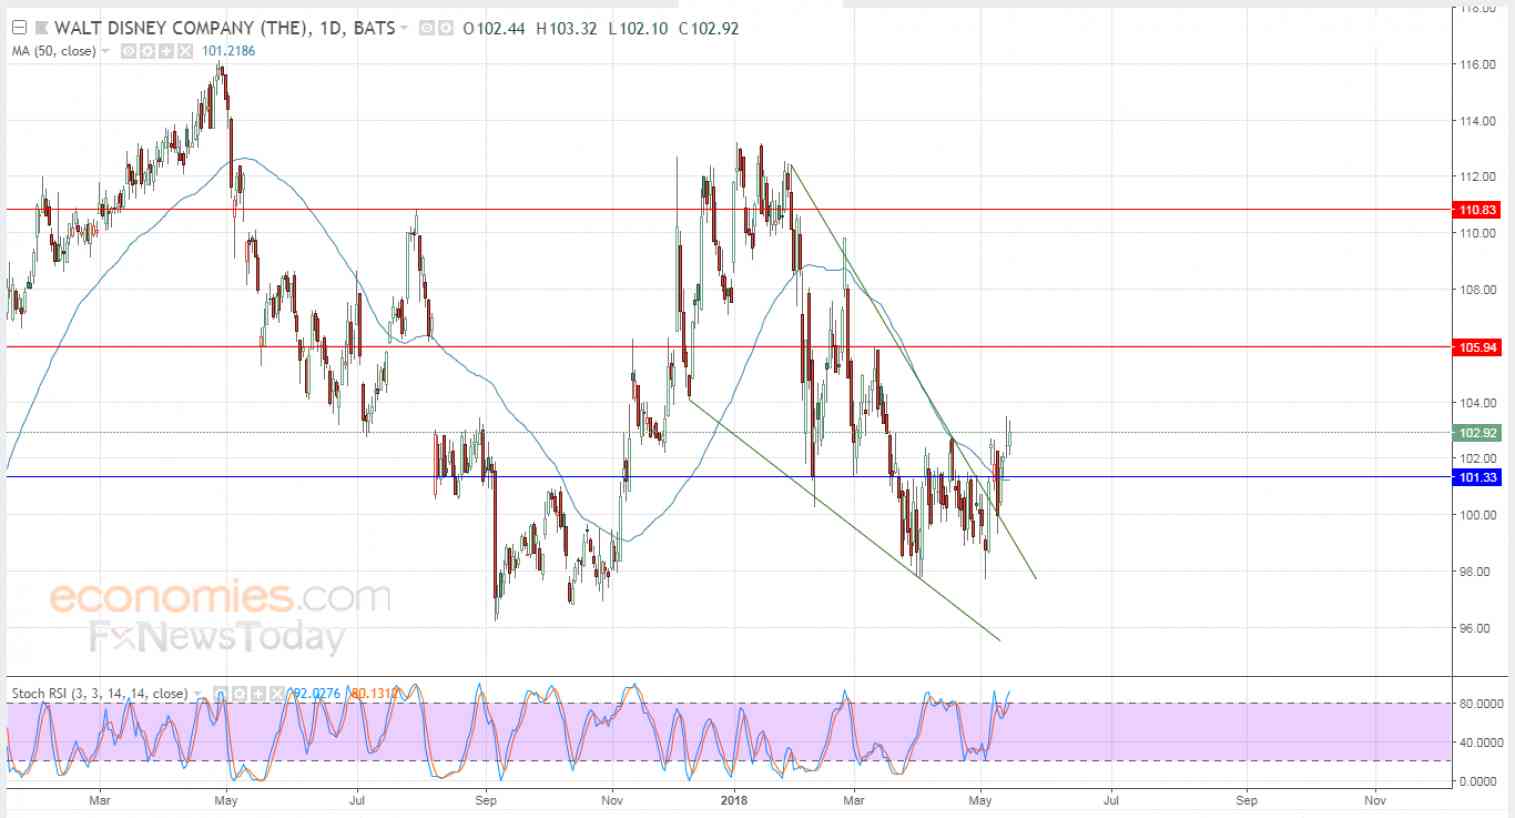Toggle visibility of the MA (50, close)

pos(128,51)
